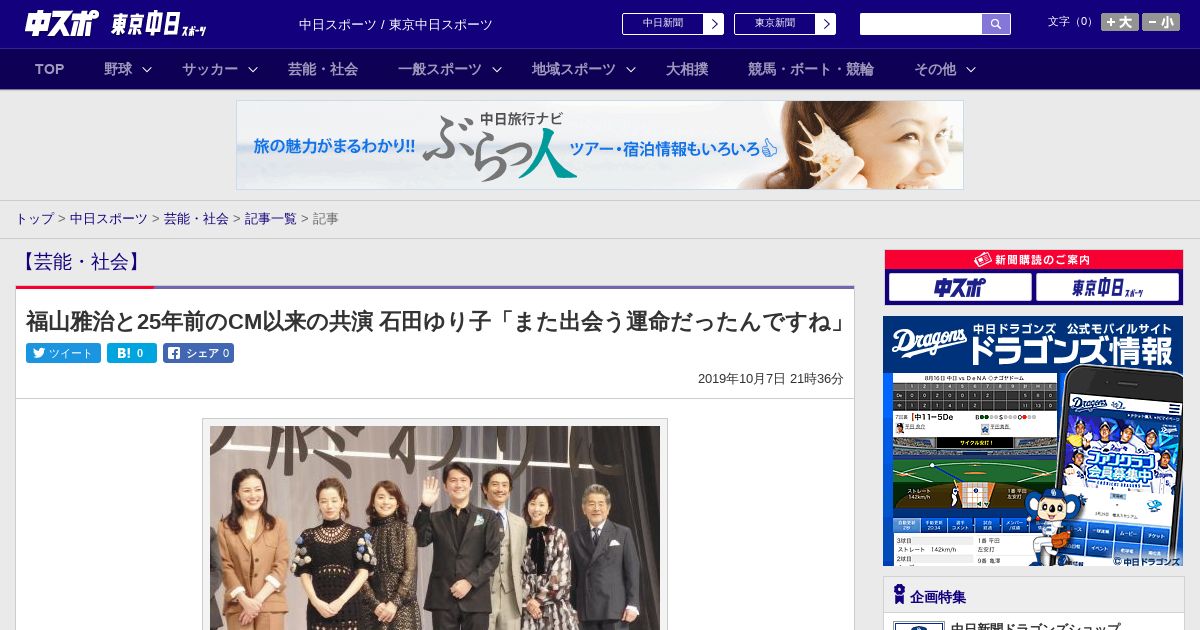Image resolution: width=1200 pixels, height=630 pixels.
Task: Click the 東京中日スポーツ subscription button
Action: pos(1107,287)
